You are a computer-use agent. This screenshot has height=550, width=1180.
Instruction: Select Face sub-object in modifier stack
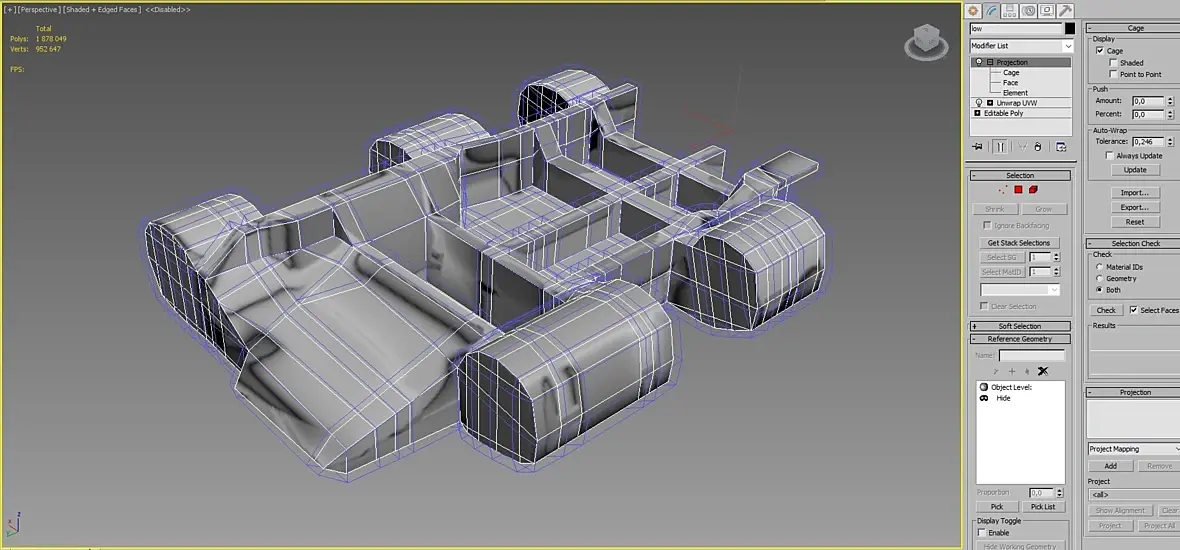point(1010,83)
